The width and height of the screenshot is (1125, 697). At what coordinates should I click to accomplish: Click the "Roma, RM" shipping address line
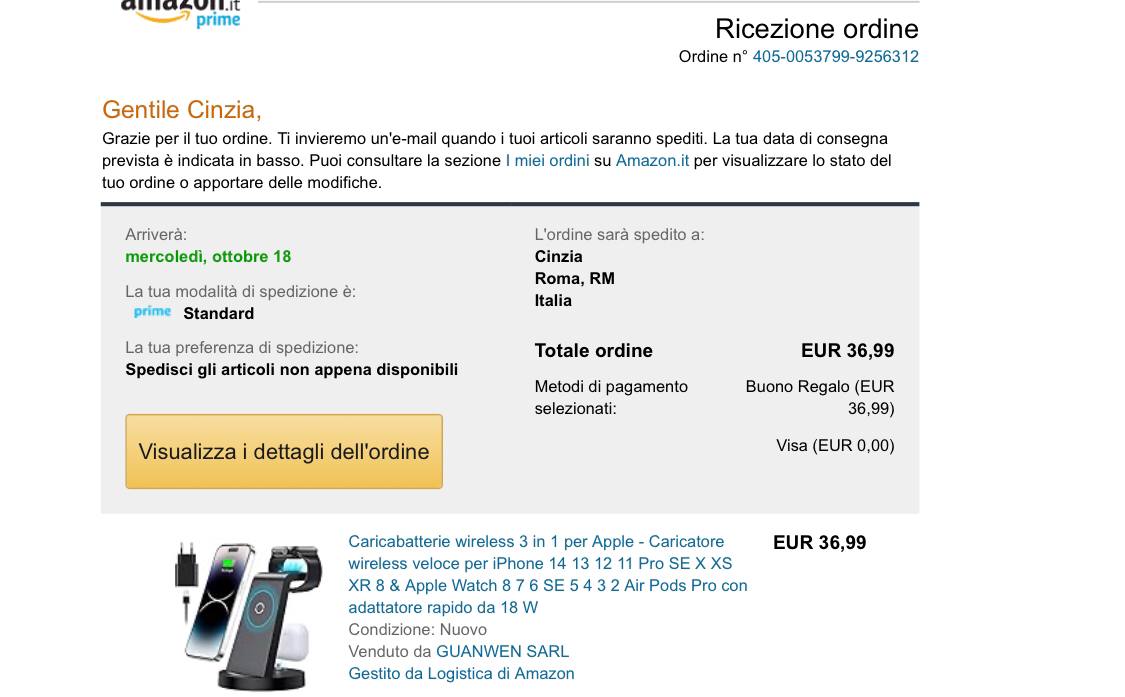(575, 279)
